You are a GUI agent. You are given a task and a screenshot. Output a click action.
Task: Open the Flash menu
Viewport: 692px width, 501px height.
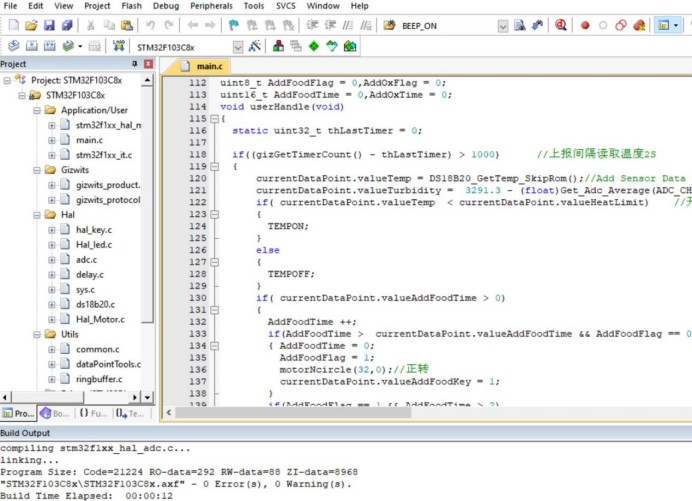[132, 6]
